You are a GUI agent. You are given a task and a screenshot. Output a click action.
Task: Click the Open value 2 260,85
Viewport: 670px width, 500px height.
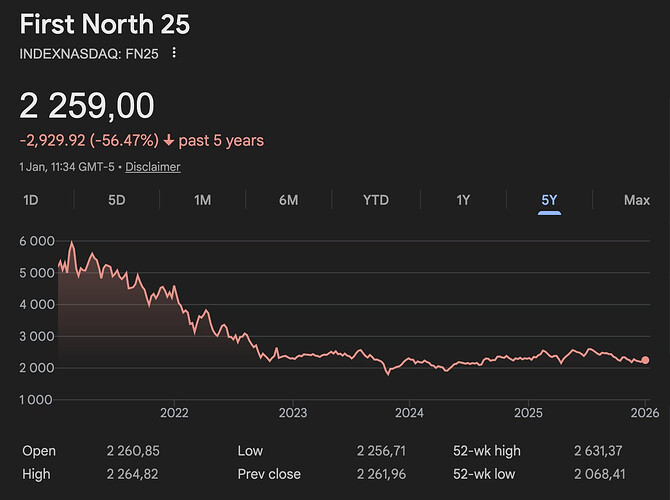(133, 451)
